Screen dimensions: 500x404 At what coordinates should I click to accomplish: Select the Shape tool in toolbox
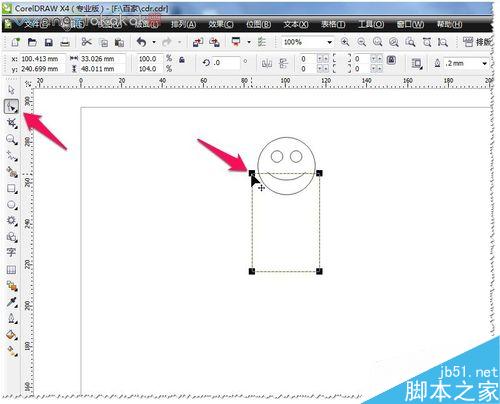pos(11,107)
